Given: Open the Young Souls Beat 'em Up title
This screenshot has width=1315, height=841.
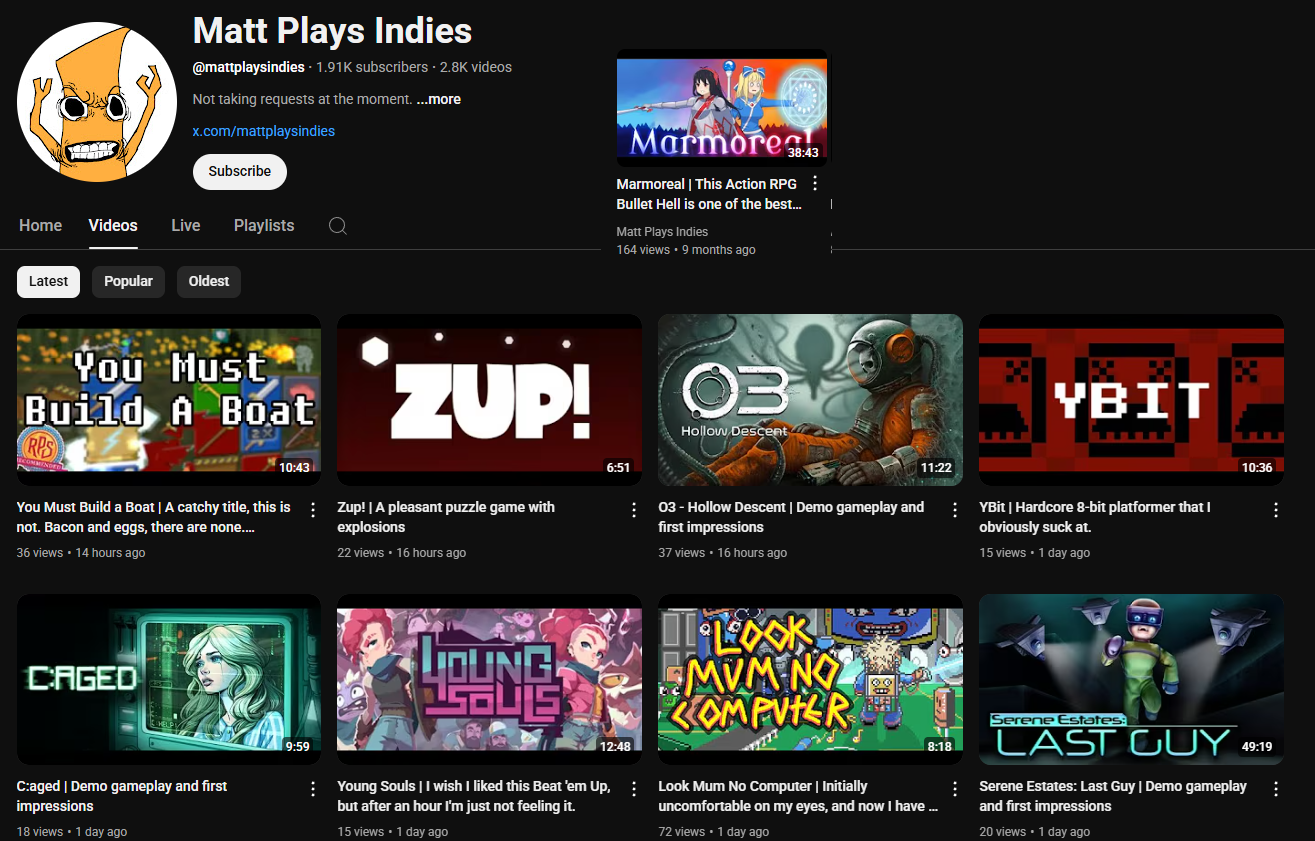Looking at the screenshot, I should pyautogui.click(x=474, y=796).
